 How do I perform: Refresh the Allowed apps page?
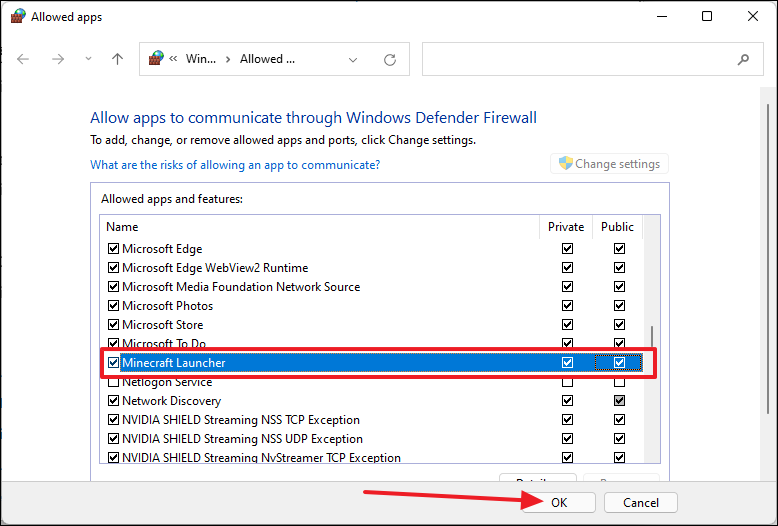coord(389,59)
